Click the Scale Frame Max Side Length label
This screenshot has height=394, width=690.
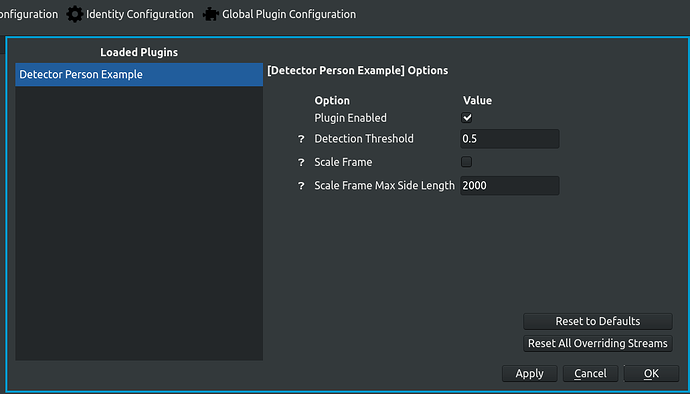pos(384,186)
